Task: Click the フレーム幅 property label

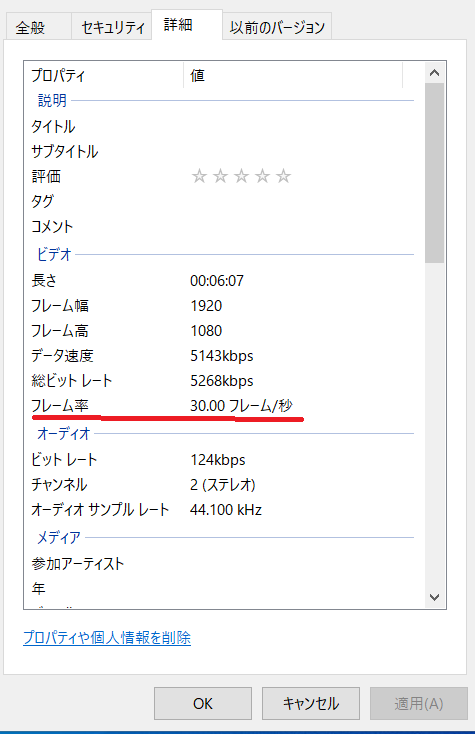Action: [x=59, y=306]
